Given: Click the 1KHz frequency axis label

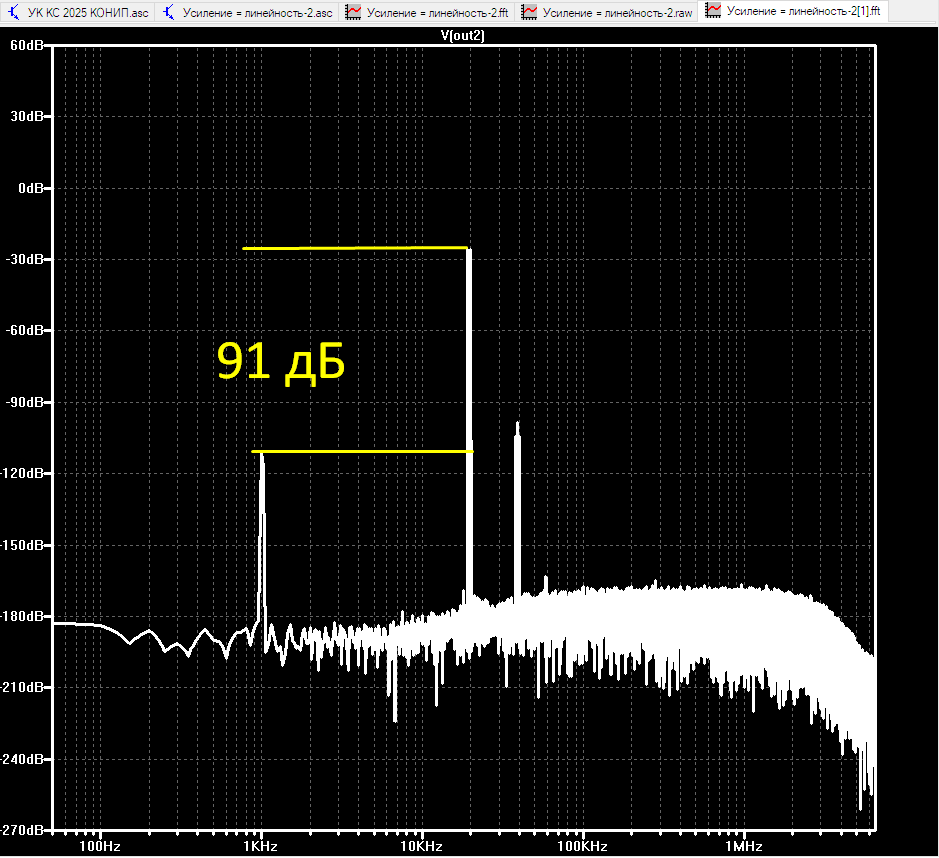Looking at the screenshot, I should 261,846.
